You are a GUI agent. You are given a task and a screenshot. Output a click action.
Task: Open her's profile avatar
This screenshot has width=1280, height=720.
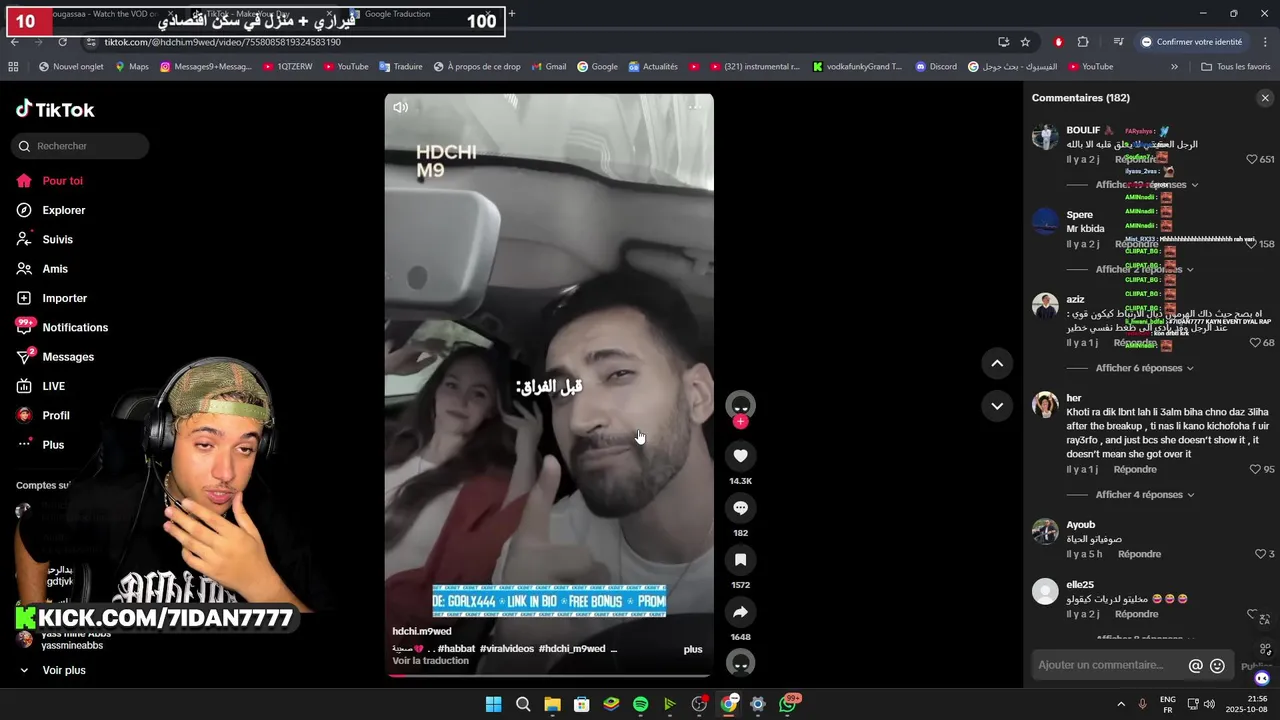pyautogui.click(x=1045, y=405)
